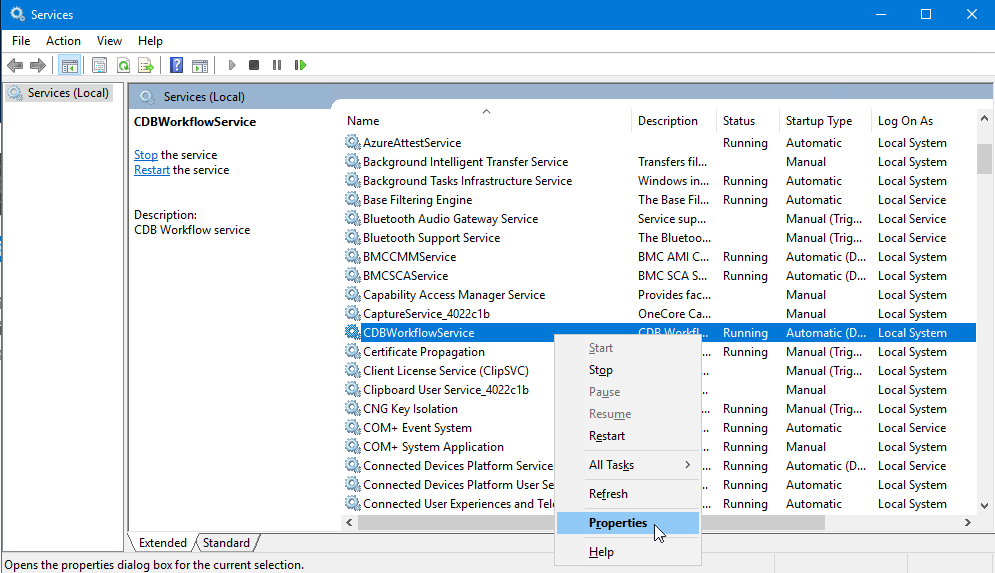Click the Start Service play icon
Image resolution: width=995 pixels, height=573 pixels.
tap(232, 65)
